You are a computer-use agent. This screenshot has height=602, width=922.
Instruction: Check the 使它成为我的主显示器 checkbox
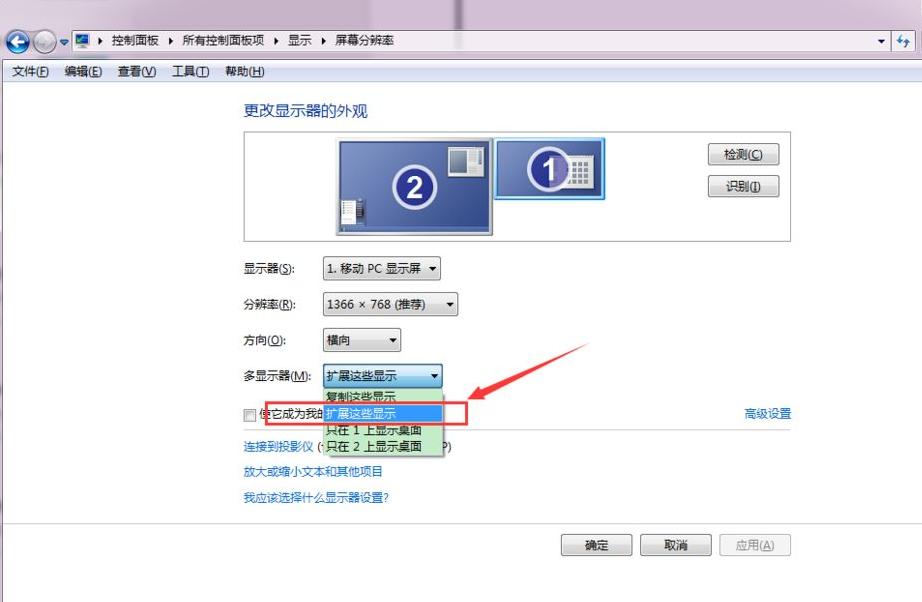point(248,414)
